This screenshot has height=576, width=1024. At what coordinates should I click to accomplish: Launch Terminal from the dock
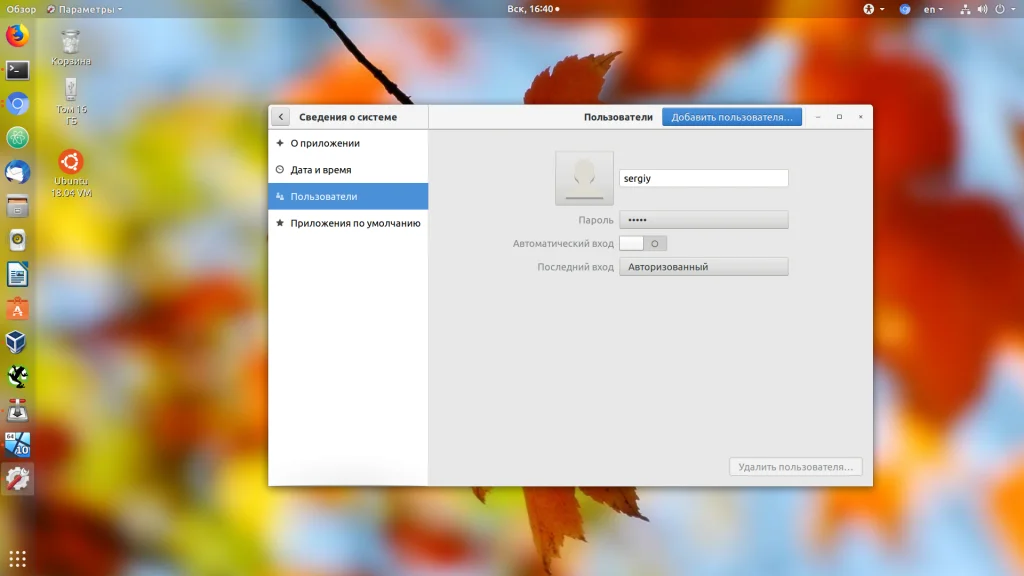click(17, 70)
